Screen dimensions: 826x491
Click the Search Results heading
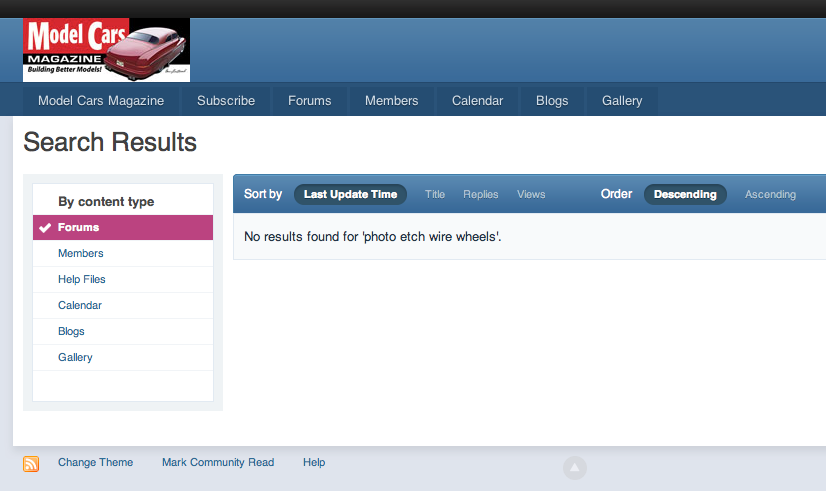coord(110,142)
